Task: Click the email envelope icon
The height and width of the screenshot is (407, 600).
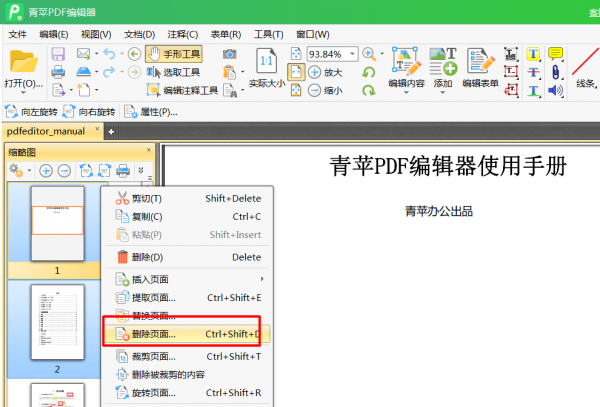Action: point(83,54)
